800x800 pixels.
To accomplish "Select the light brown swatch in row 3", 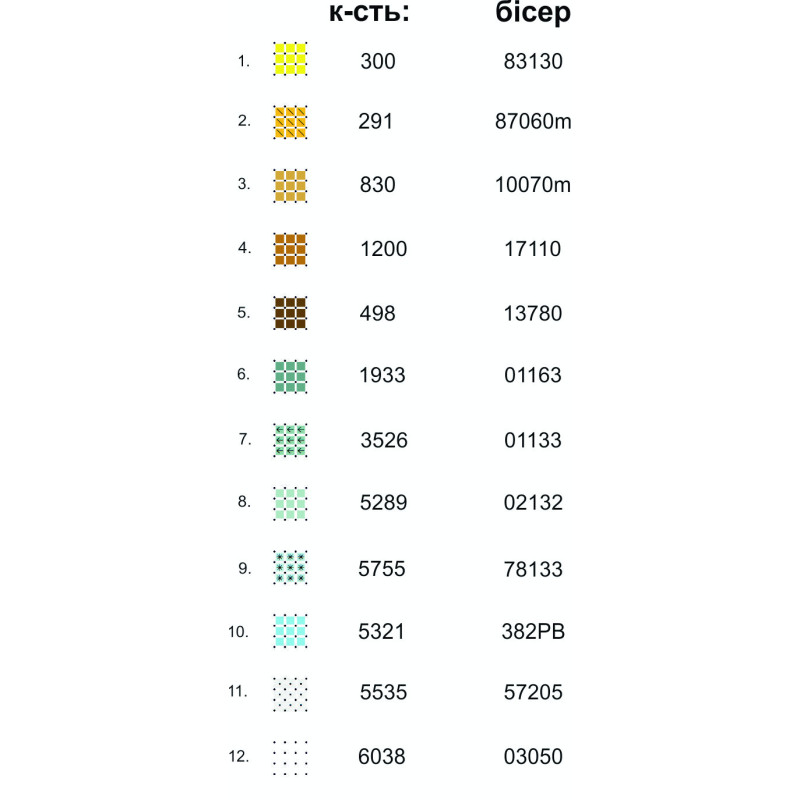I will coord(290,186).
